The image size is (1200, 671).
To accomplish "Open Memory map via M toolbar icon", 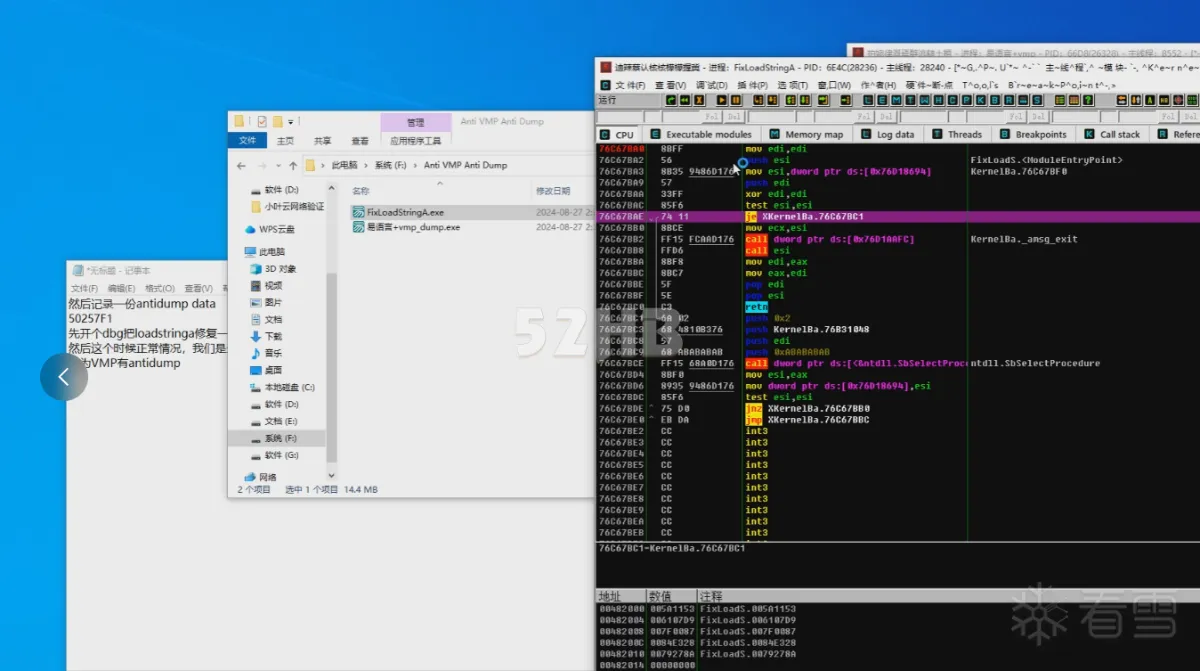I will coord(895,100).
